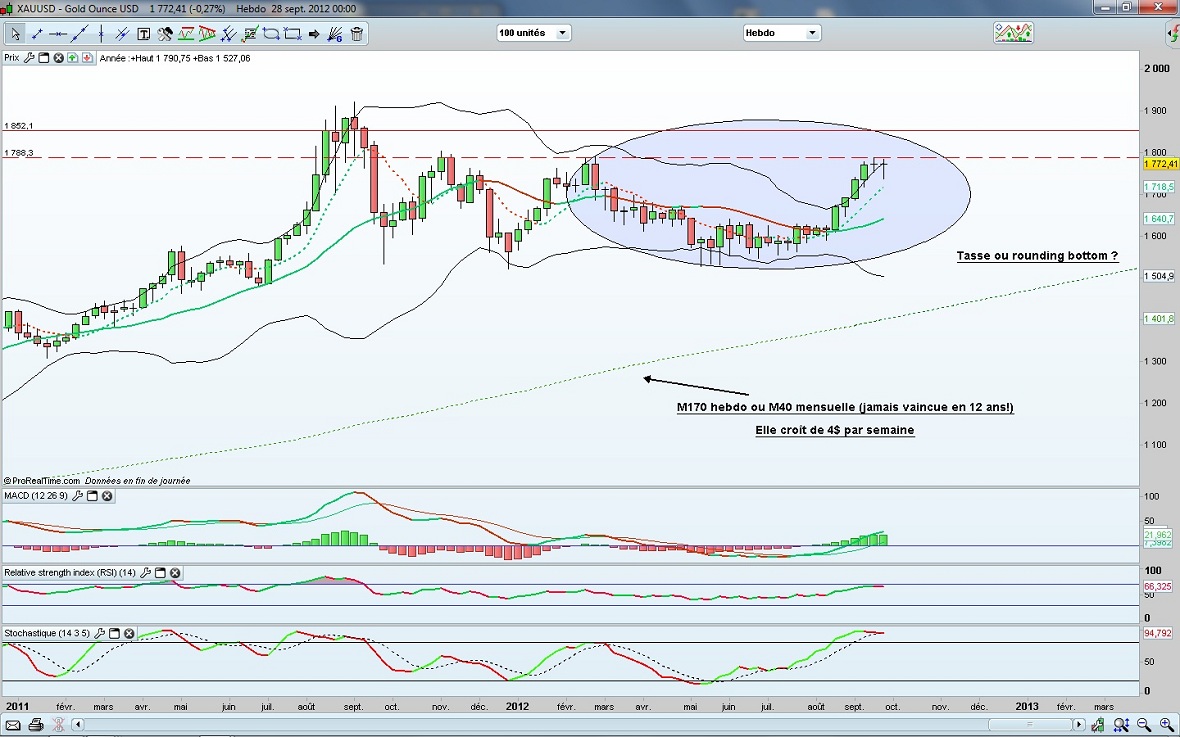Zoom out with minus magnifier icon
The height and width of the screenshot is (737, 1180).
1145,724
